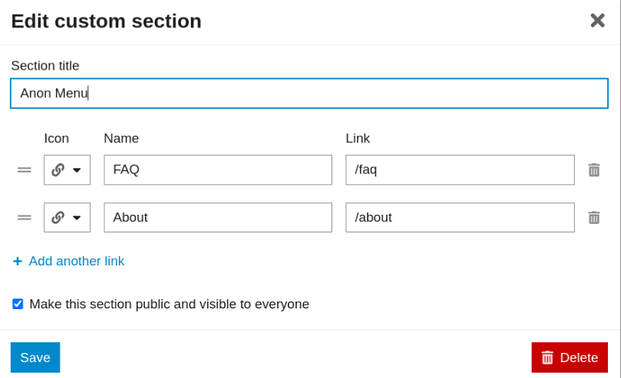
Task: Open the icon dropdown for the About link
Action: (67, 218)
